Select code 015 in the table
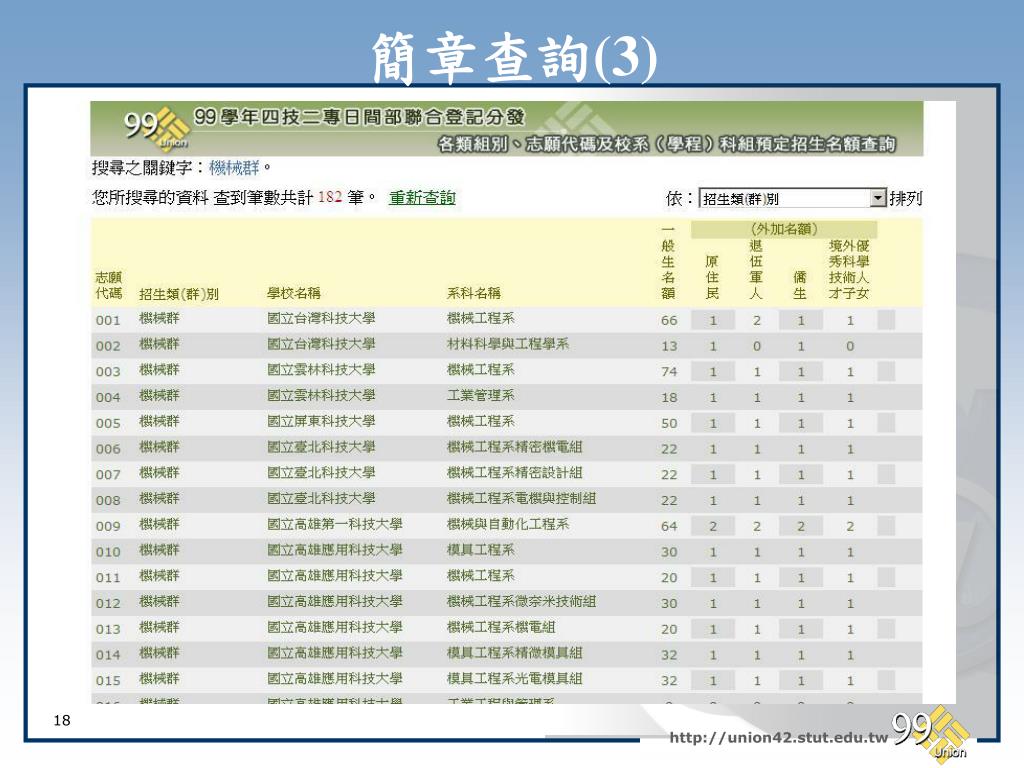Screen dimensions: 1024x768 tap(108, 680)
